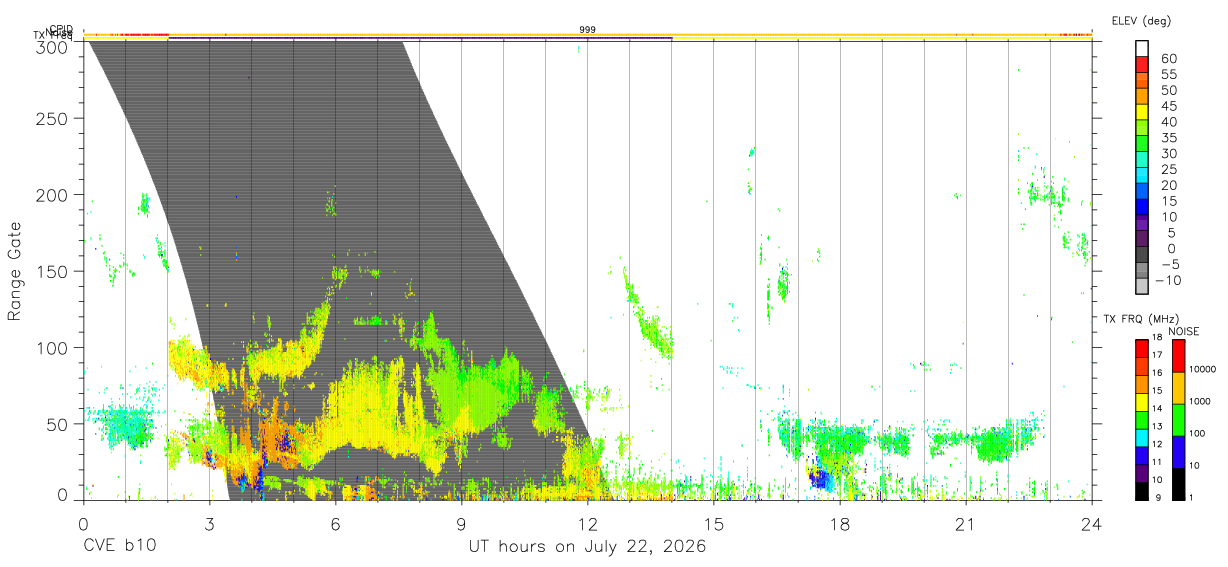The image size is (1228, 567).
Task: Click the ELEV scale label '-5'
Action: (x=1169, y=265)
